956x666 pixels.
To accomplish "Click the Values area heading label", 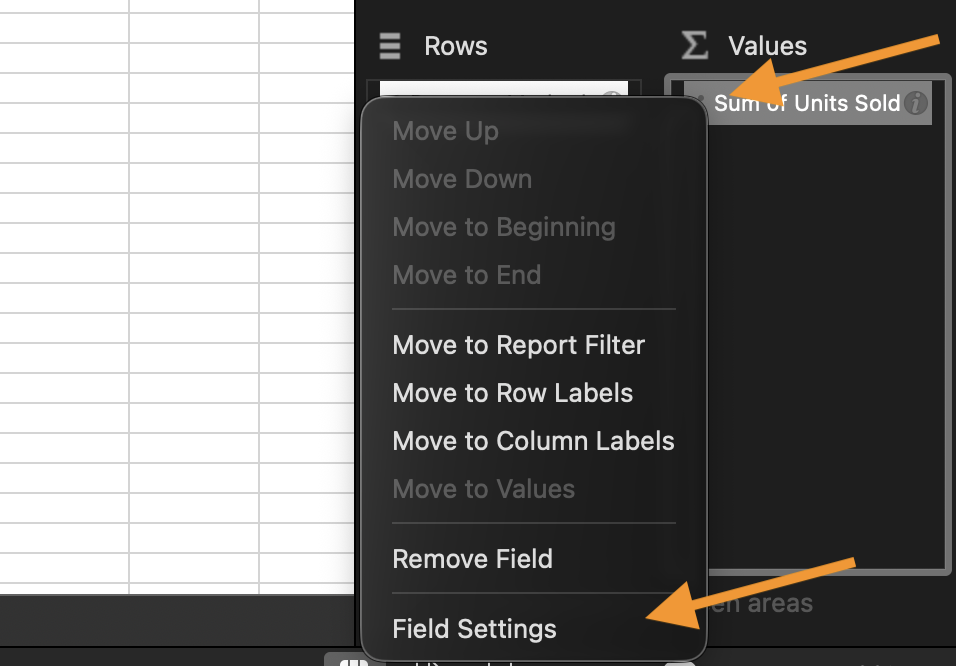I will click(767, 46).
